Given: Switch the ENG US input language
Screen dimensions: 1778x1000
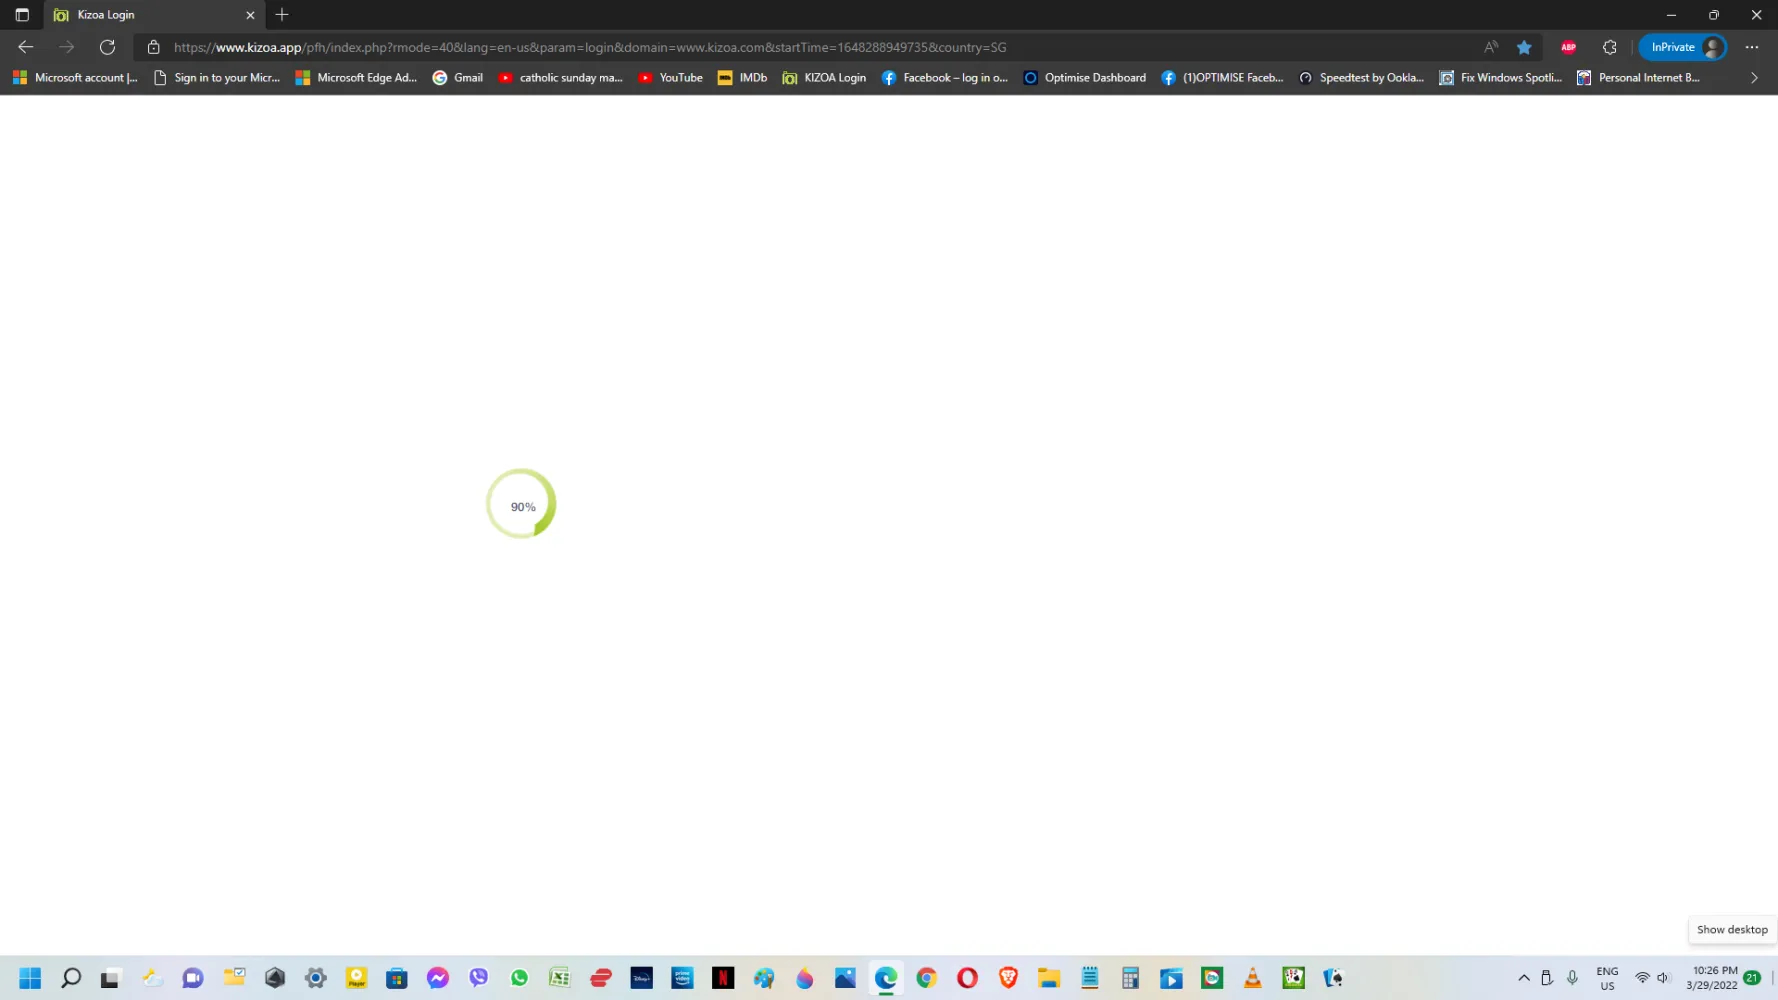Looking at the screenshot, I should coord(1607,978).
